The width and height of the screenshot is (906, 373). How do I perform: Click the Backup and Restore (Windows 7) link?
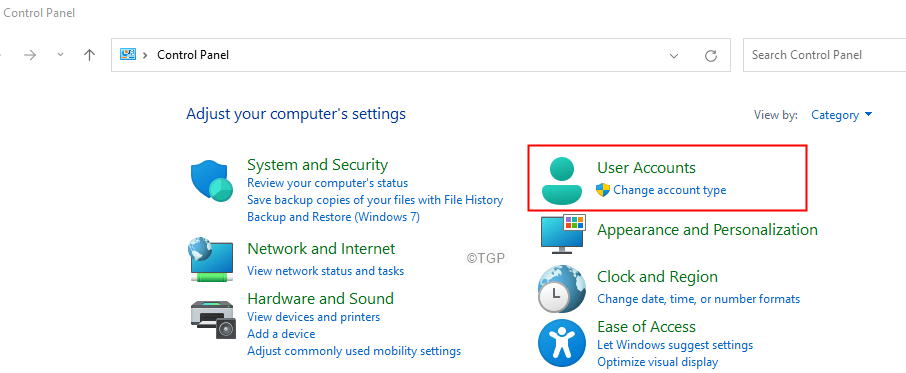(333, 217)
